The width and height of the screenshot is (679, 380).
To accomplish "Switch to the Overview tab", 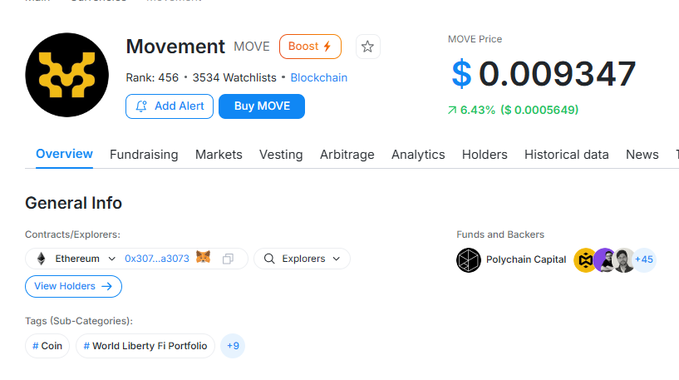I will pos(64,154).
